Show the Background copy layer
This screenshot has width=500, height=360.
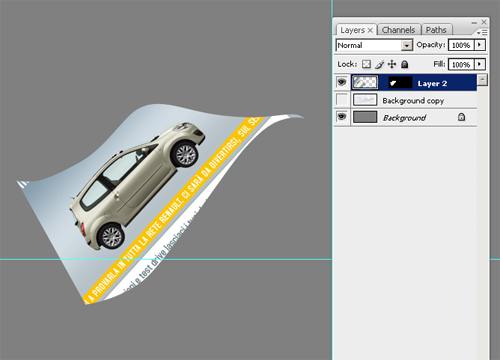(342, 99)
